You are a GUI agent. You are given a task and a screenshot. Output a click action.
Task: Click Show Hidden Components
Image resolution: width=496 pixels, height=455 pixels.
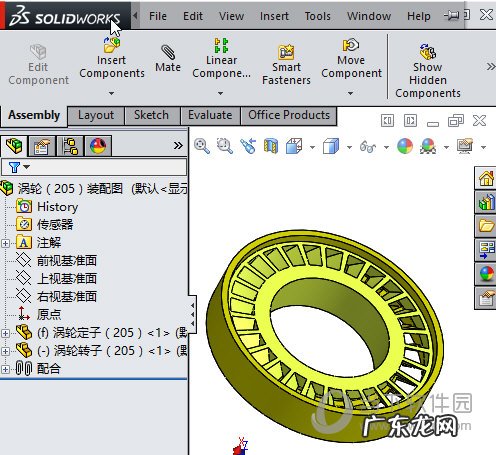(428, 71)
